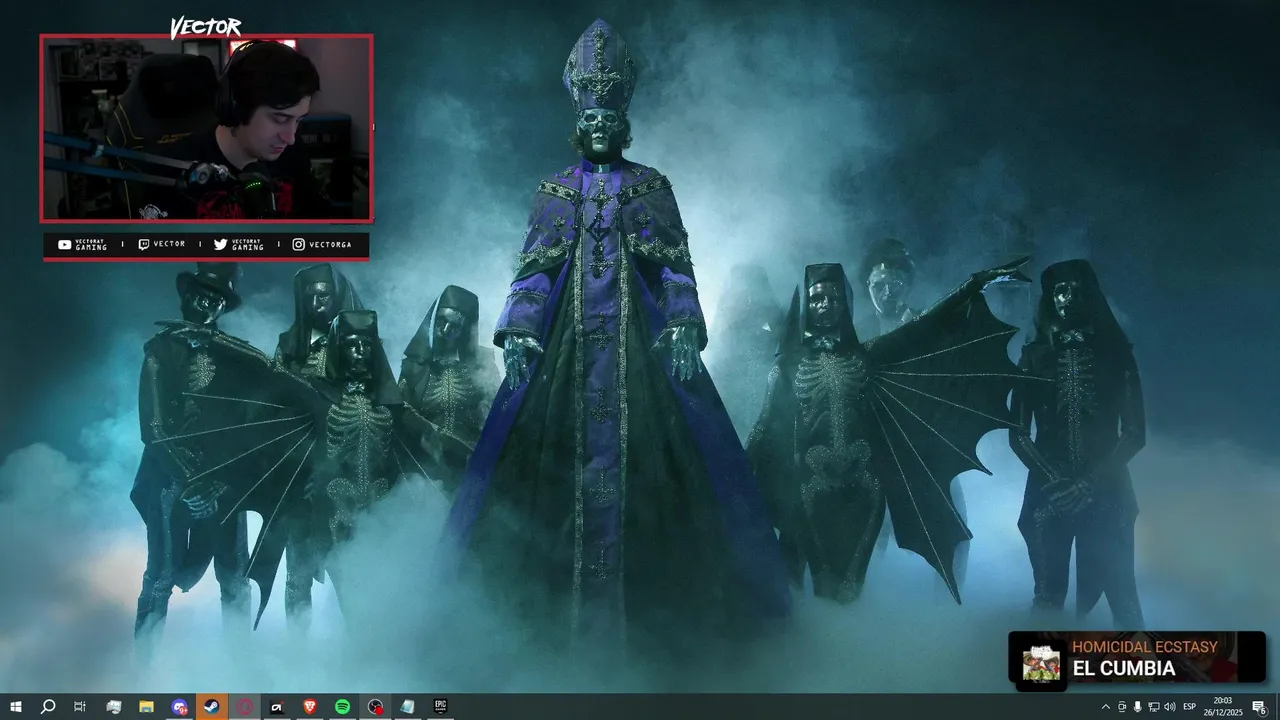Click the Meet Now tray icon
Image resolution: width=1280 pixels, height=720 pixels.
[x=1121, y=707]
